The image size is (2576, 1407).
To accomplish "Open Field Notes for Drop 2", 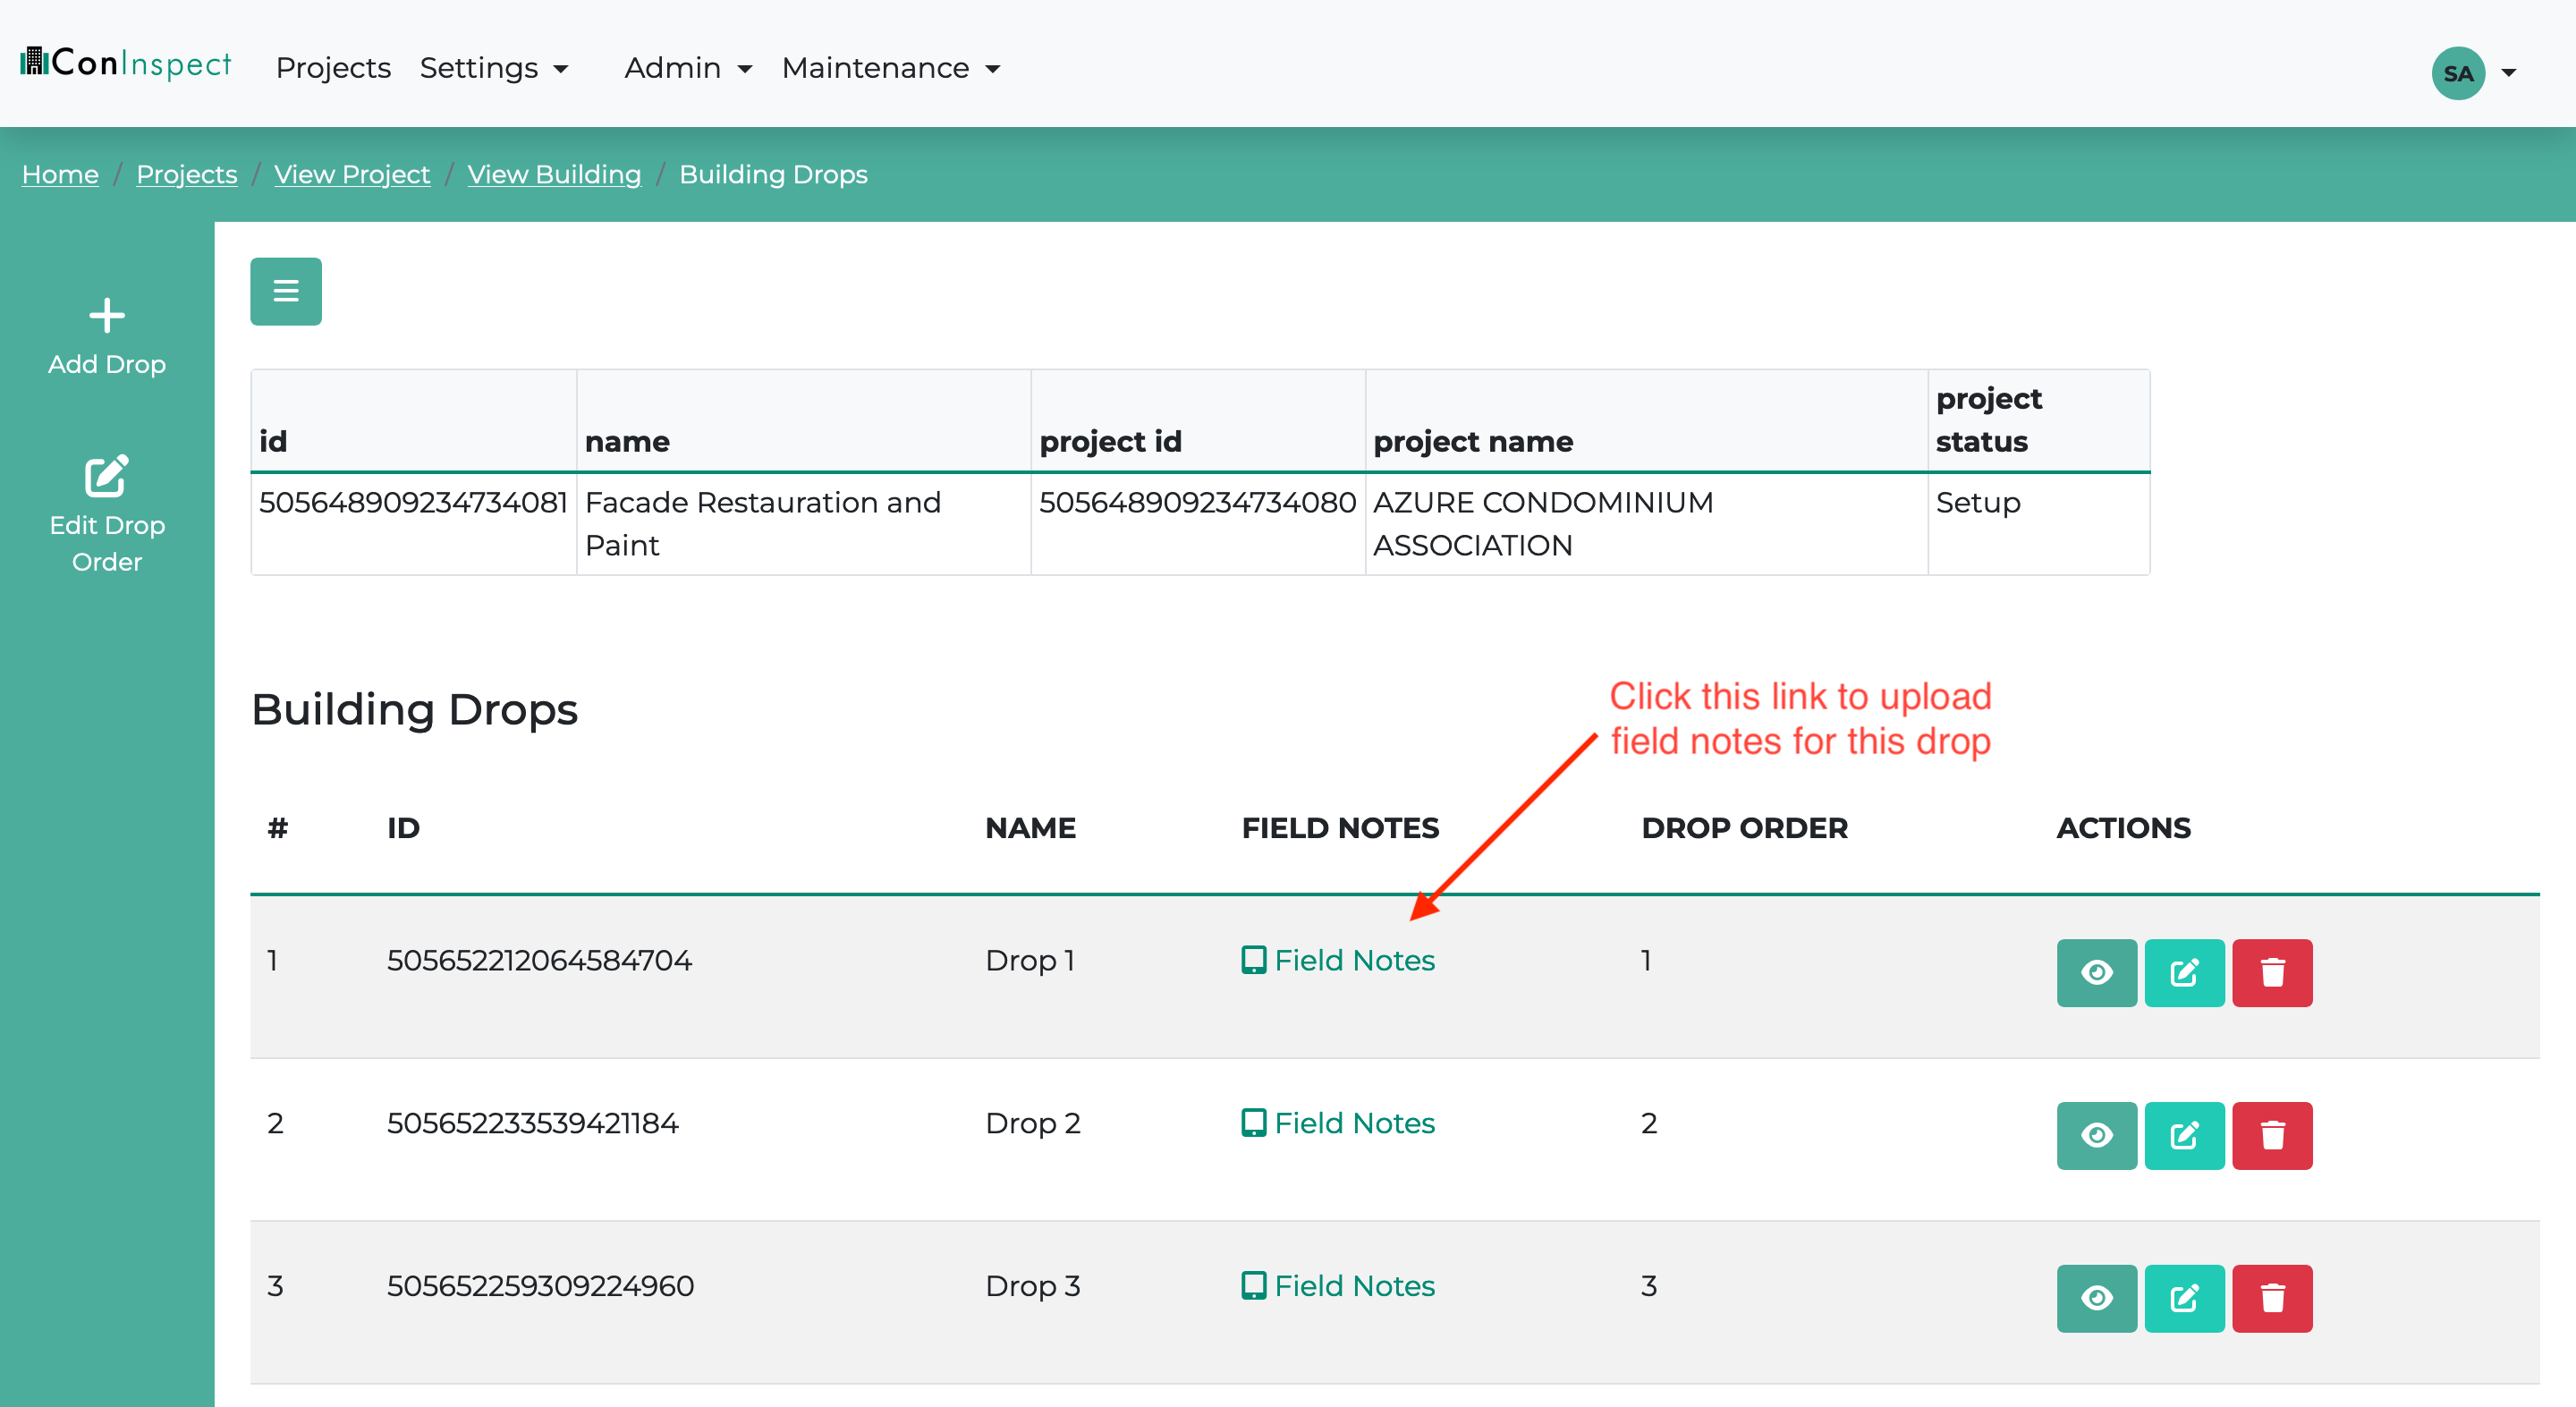I will tap(1338, 1123).
